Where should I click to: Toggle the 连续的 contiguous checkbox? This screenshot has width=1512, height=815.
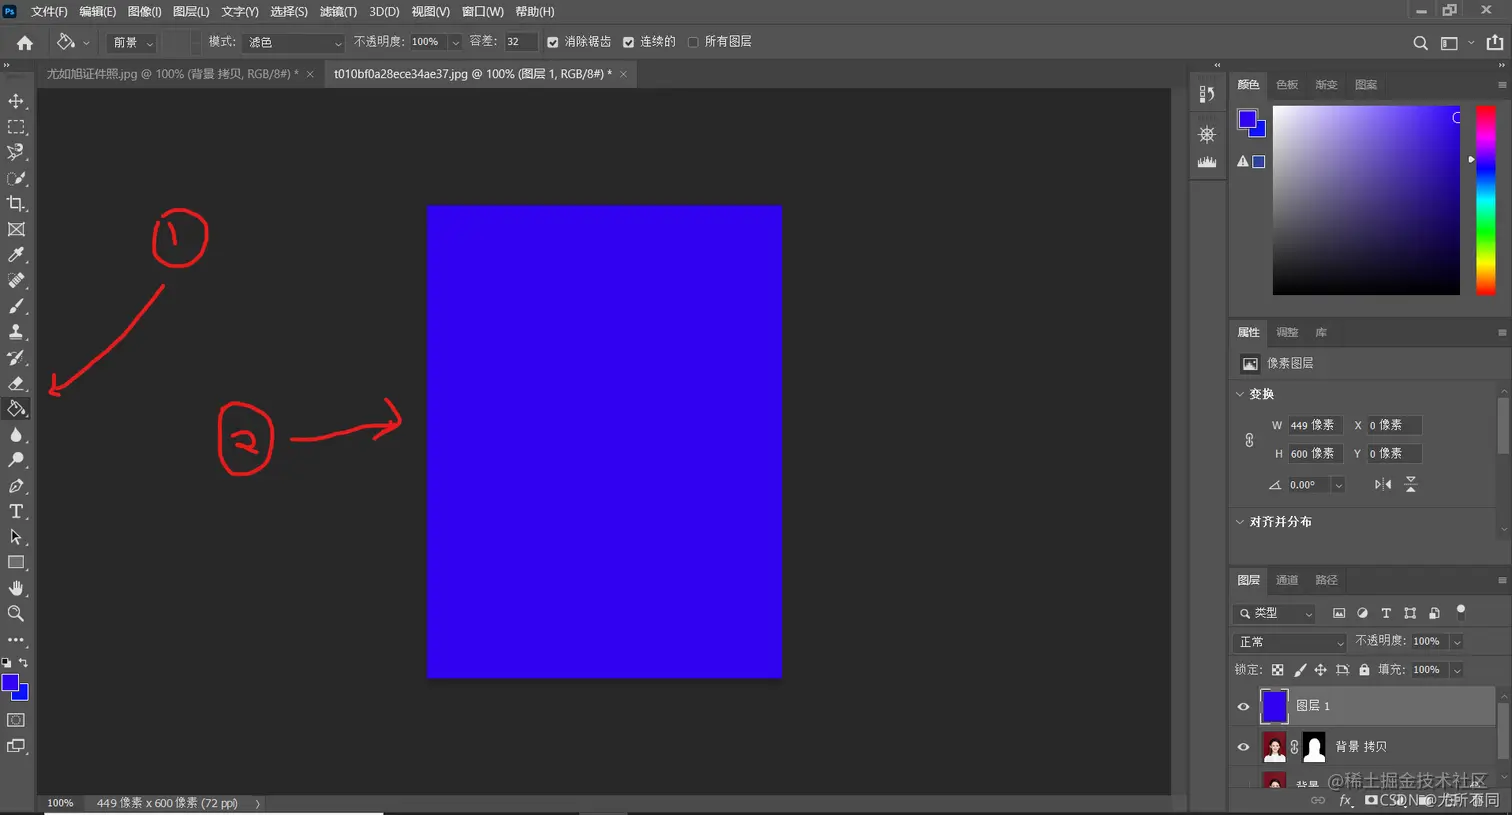(x=628, y=42)
